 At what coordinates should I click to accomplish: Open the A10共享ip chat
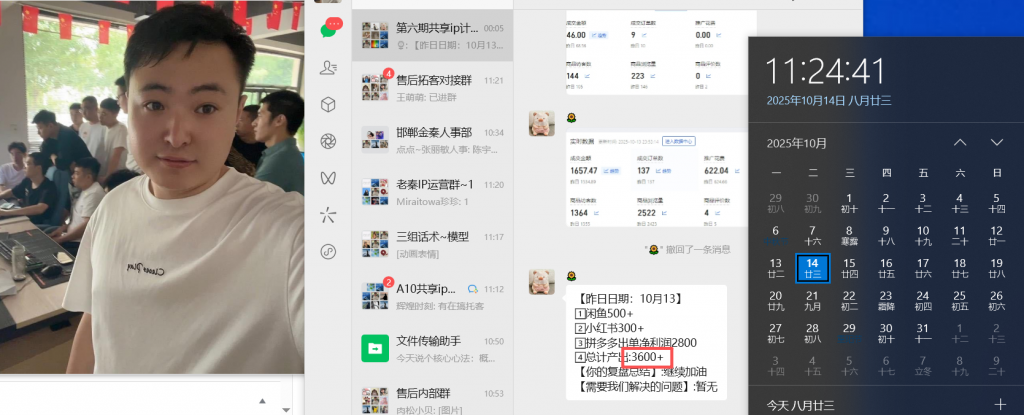coord(432,296)
